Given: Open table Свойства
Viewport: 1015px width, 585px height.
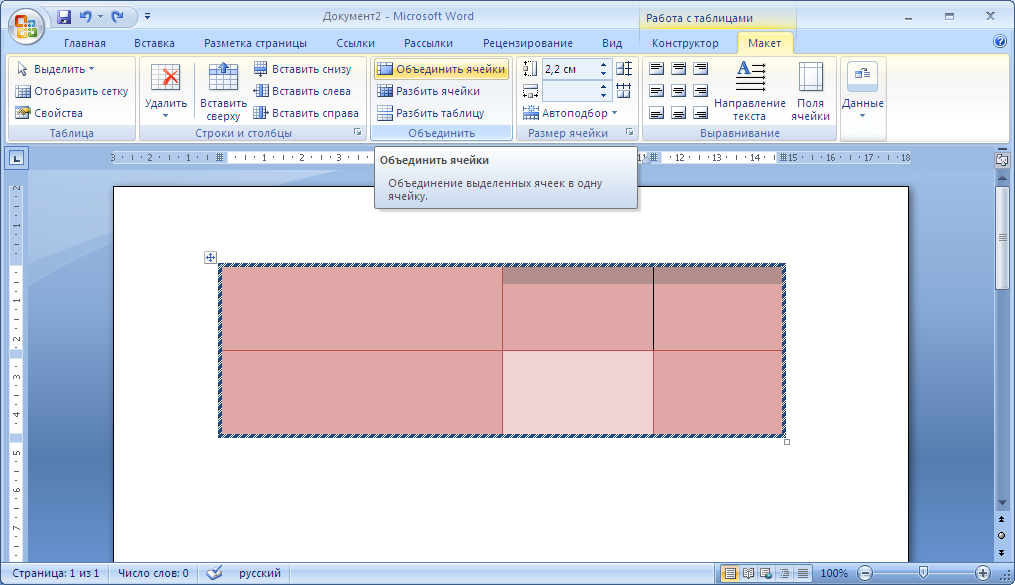Looking at the screenshot, I should [49, 113].
